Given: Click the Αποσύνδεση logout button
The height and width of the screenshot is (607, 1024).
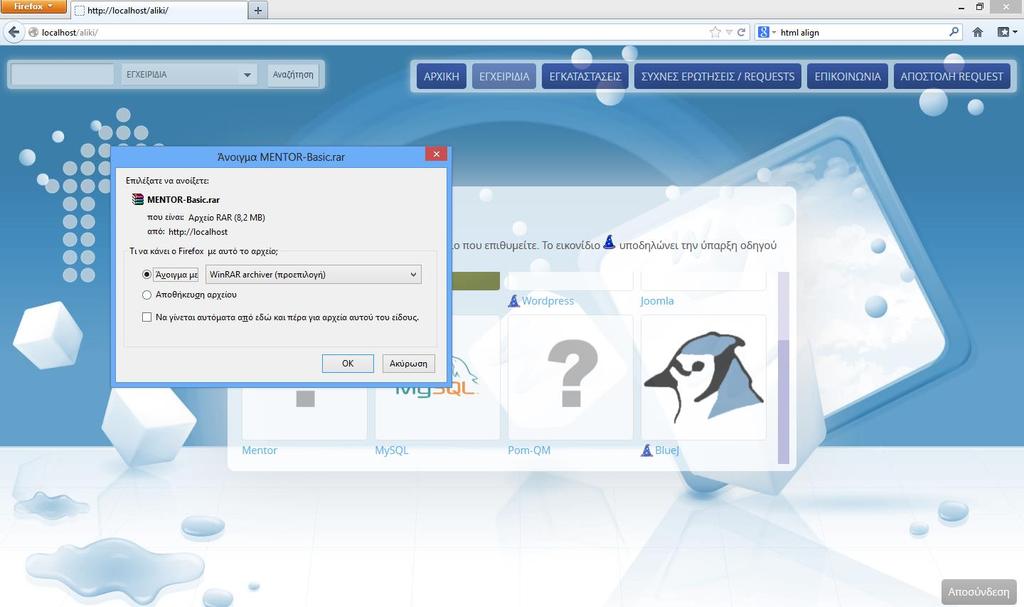Looking at the screenshot, I should tap(979, 592).
